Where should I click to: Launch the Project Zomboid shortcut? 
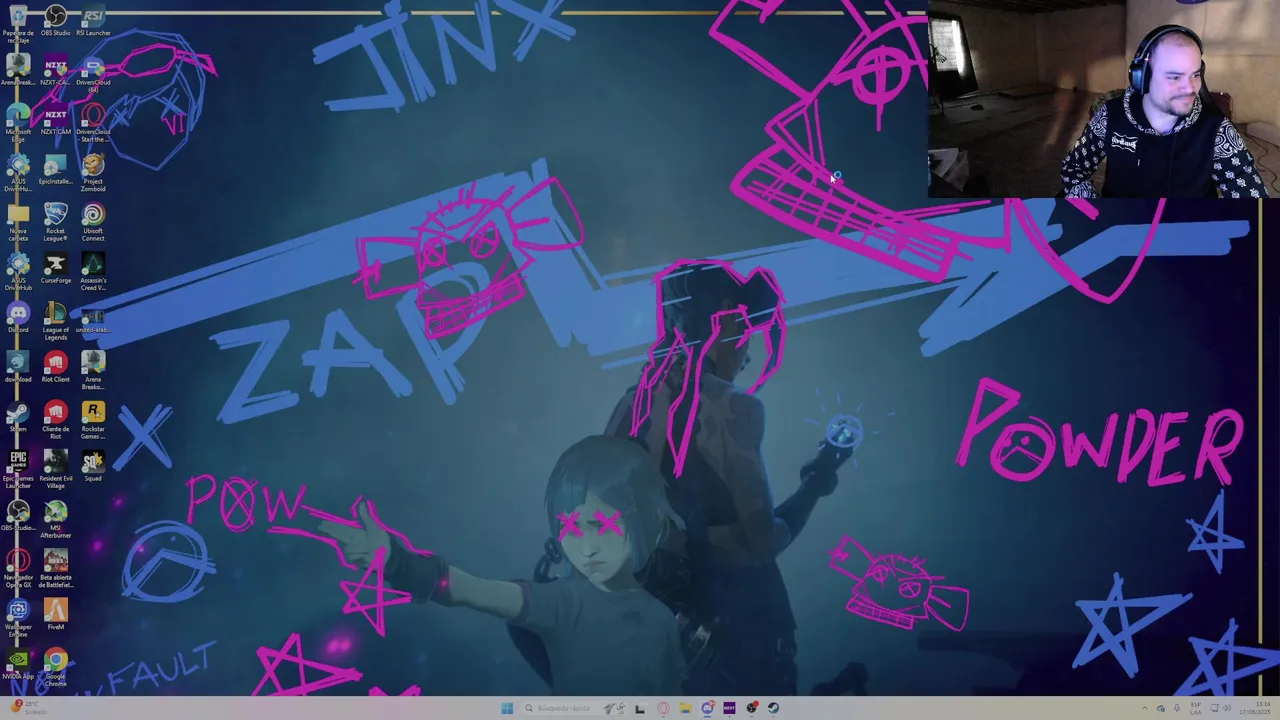click(x=93, y=172)
